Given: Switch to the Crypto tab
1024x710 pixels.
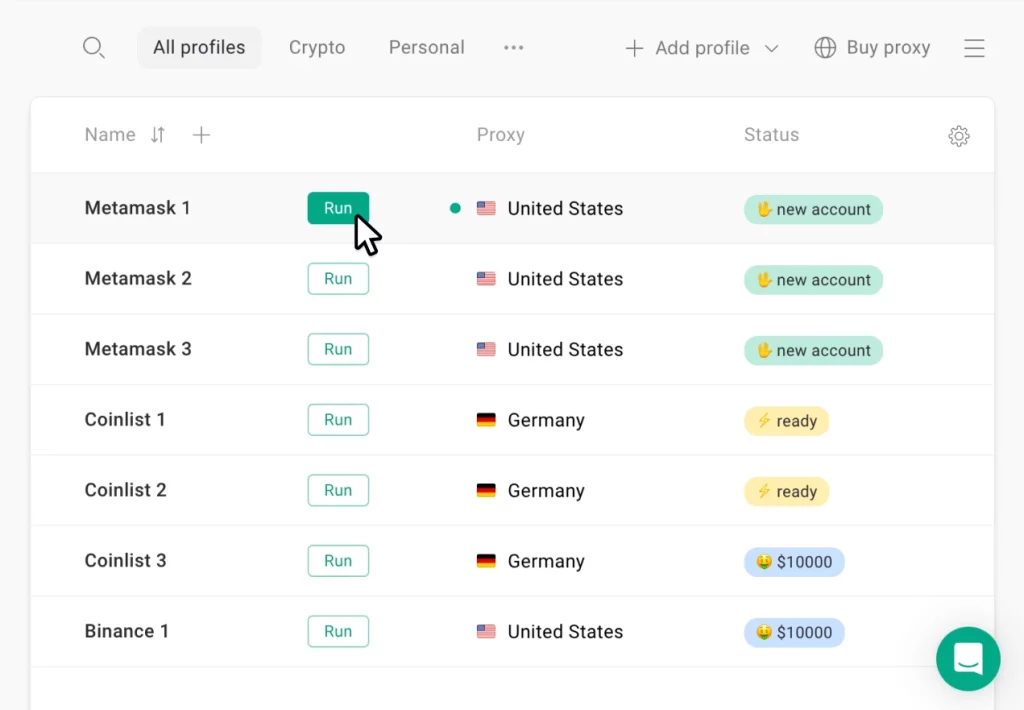Looking at the screenshot, I should pos(317,47).
